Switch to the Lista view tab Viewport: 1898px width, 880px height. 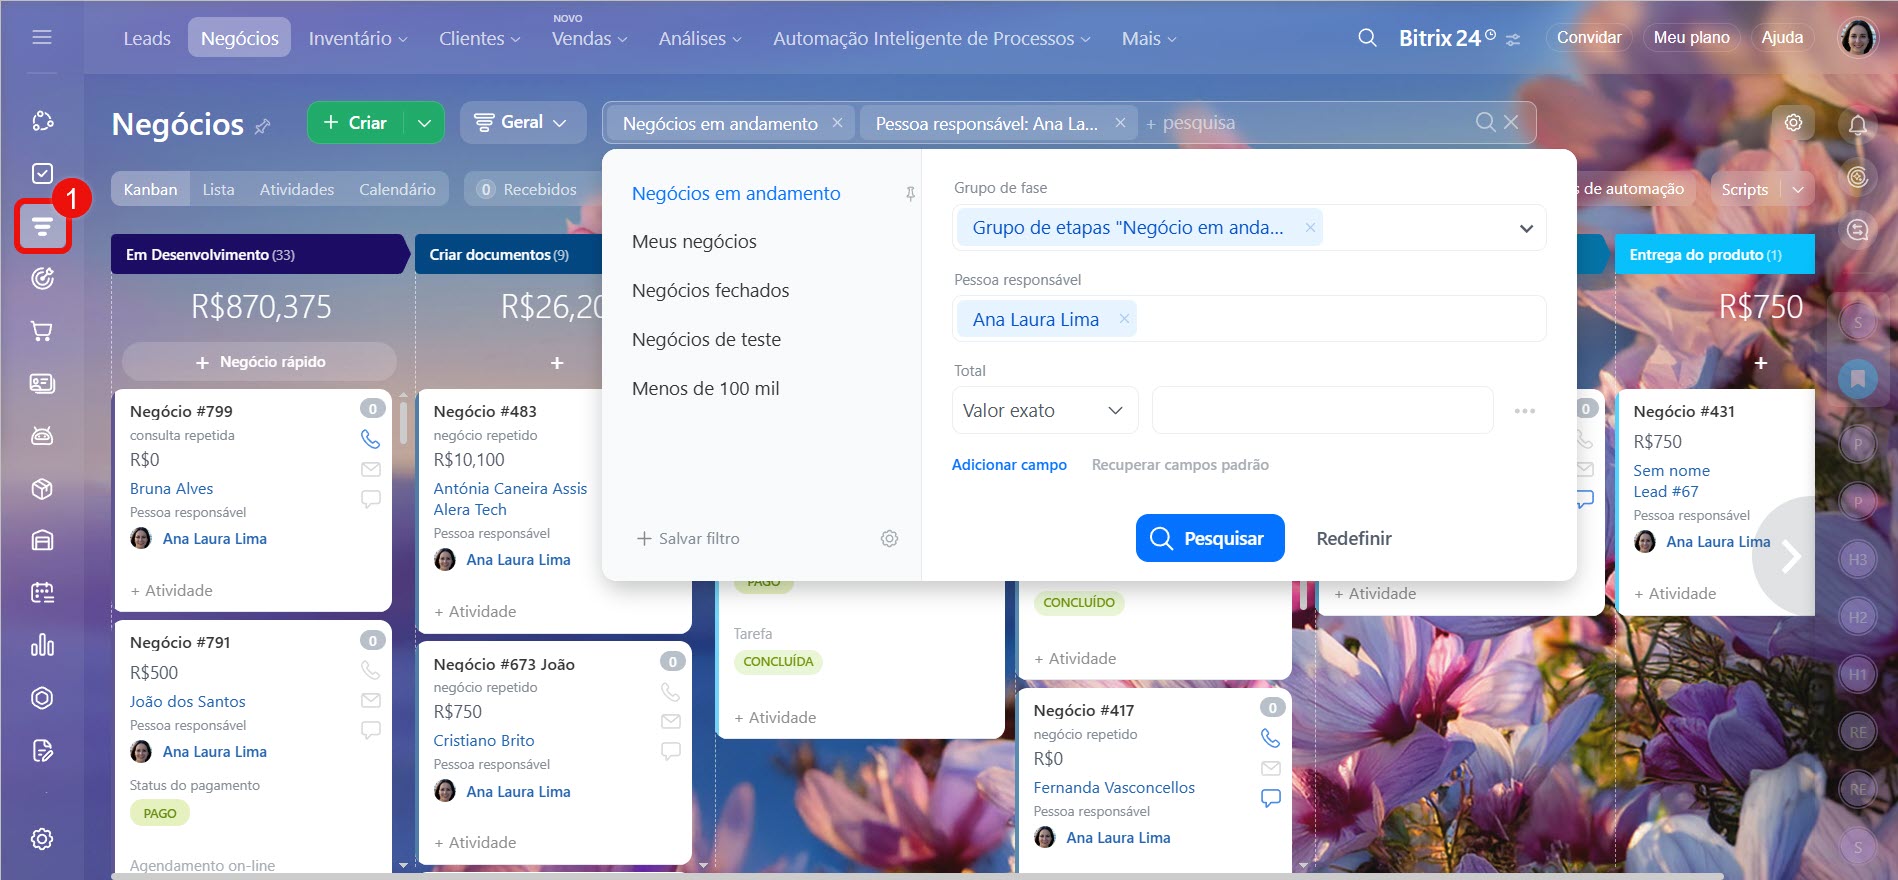pyautogui.click(x=218, y=189)
